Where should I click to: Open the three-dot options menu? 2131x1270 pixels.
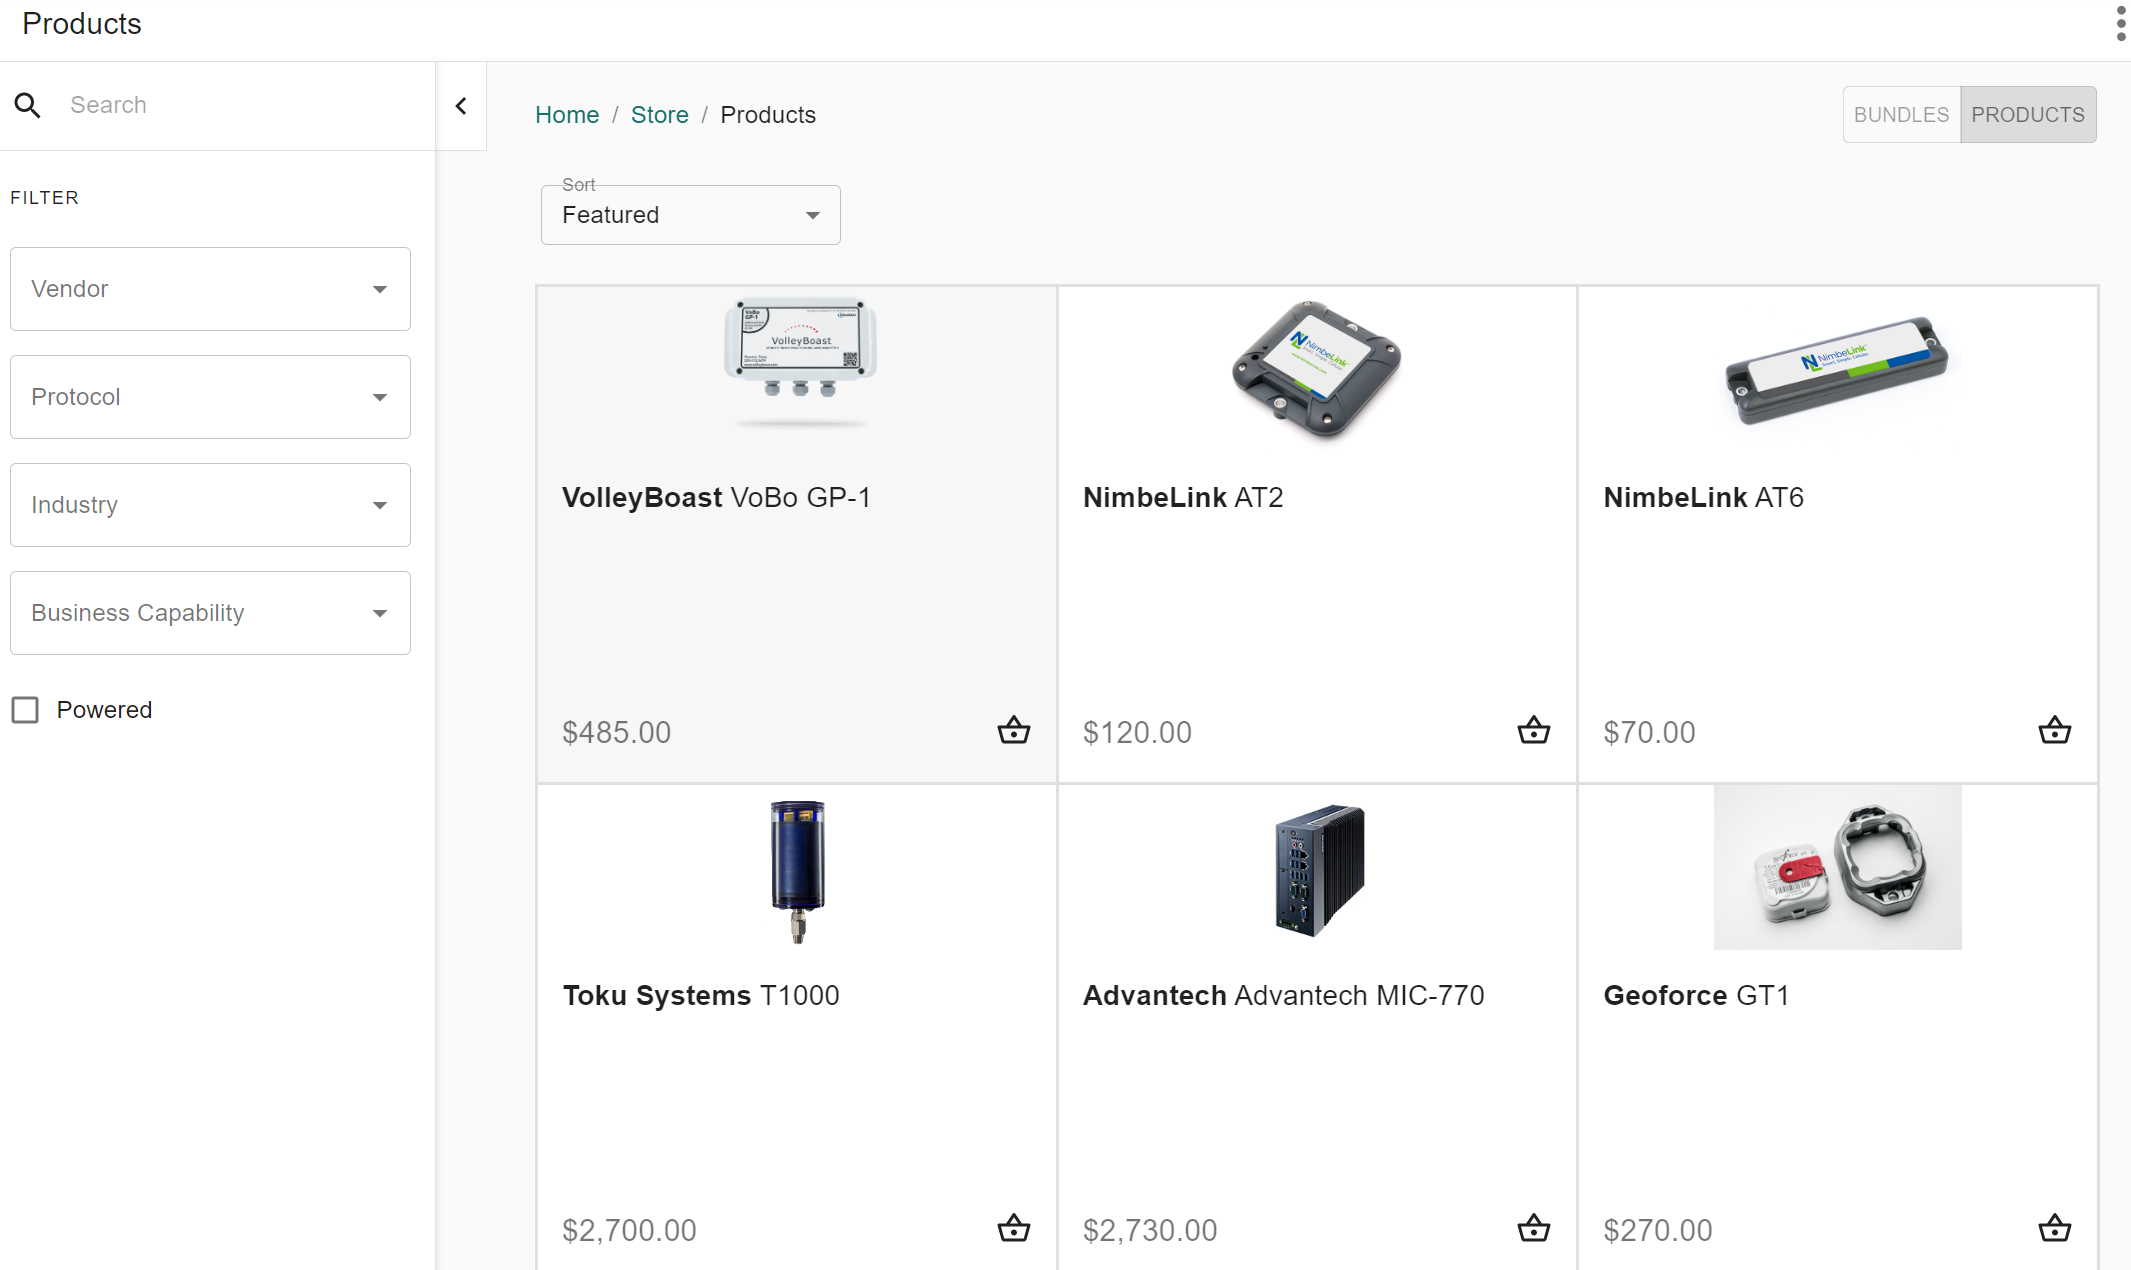[x=2120, y=23]
